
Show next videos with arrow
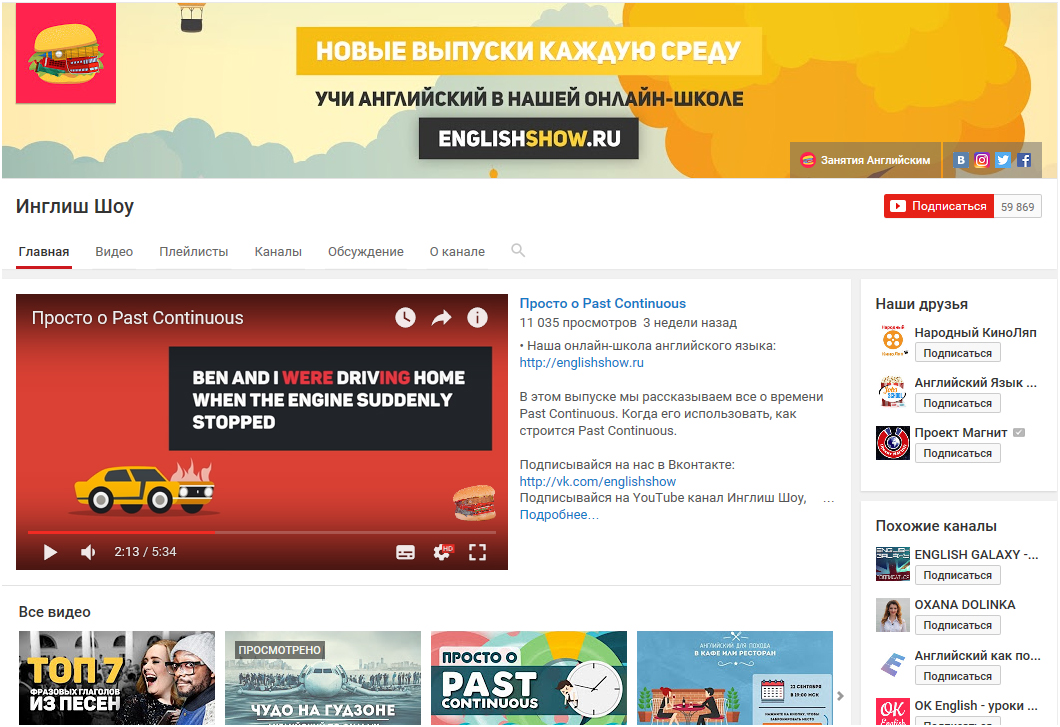(840, 696)
